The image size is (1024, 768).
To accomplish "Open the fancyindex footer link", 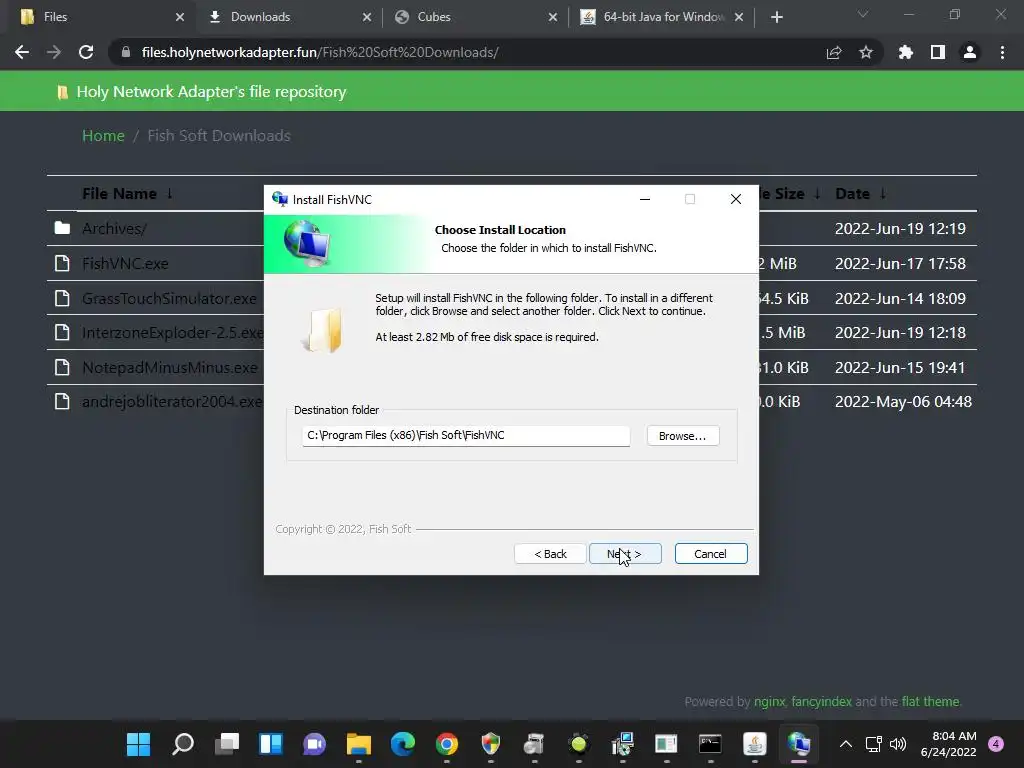I will point(822,701).
